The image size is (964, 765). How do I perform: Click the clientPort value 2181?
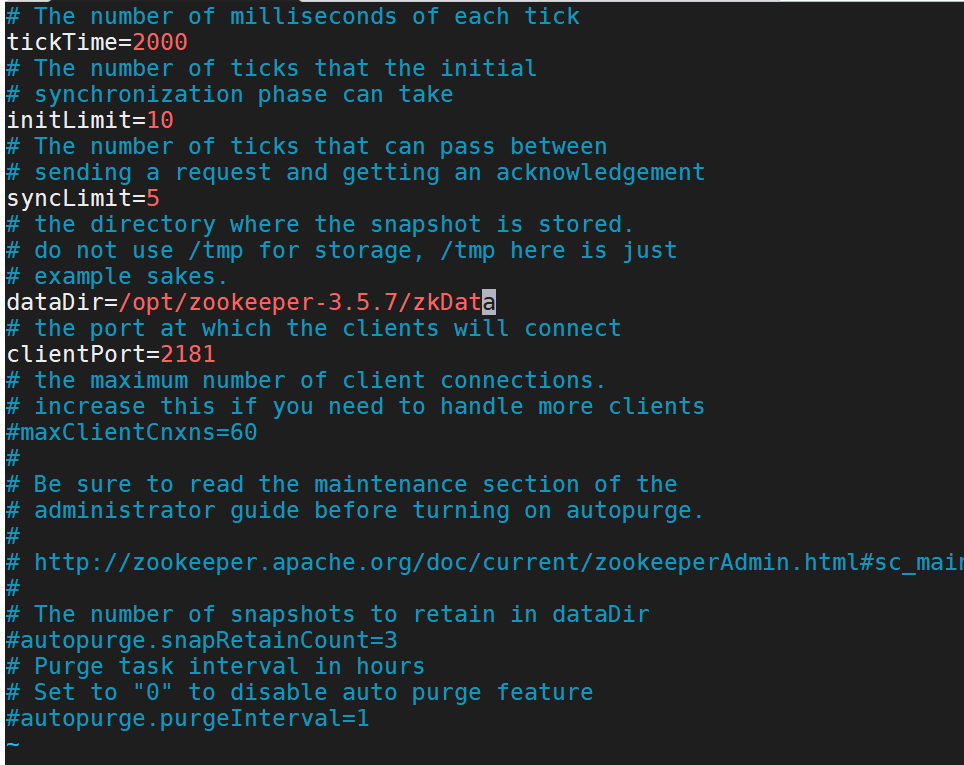tap(188, 354)
